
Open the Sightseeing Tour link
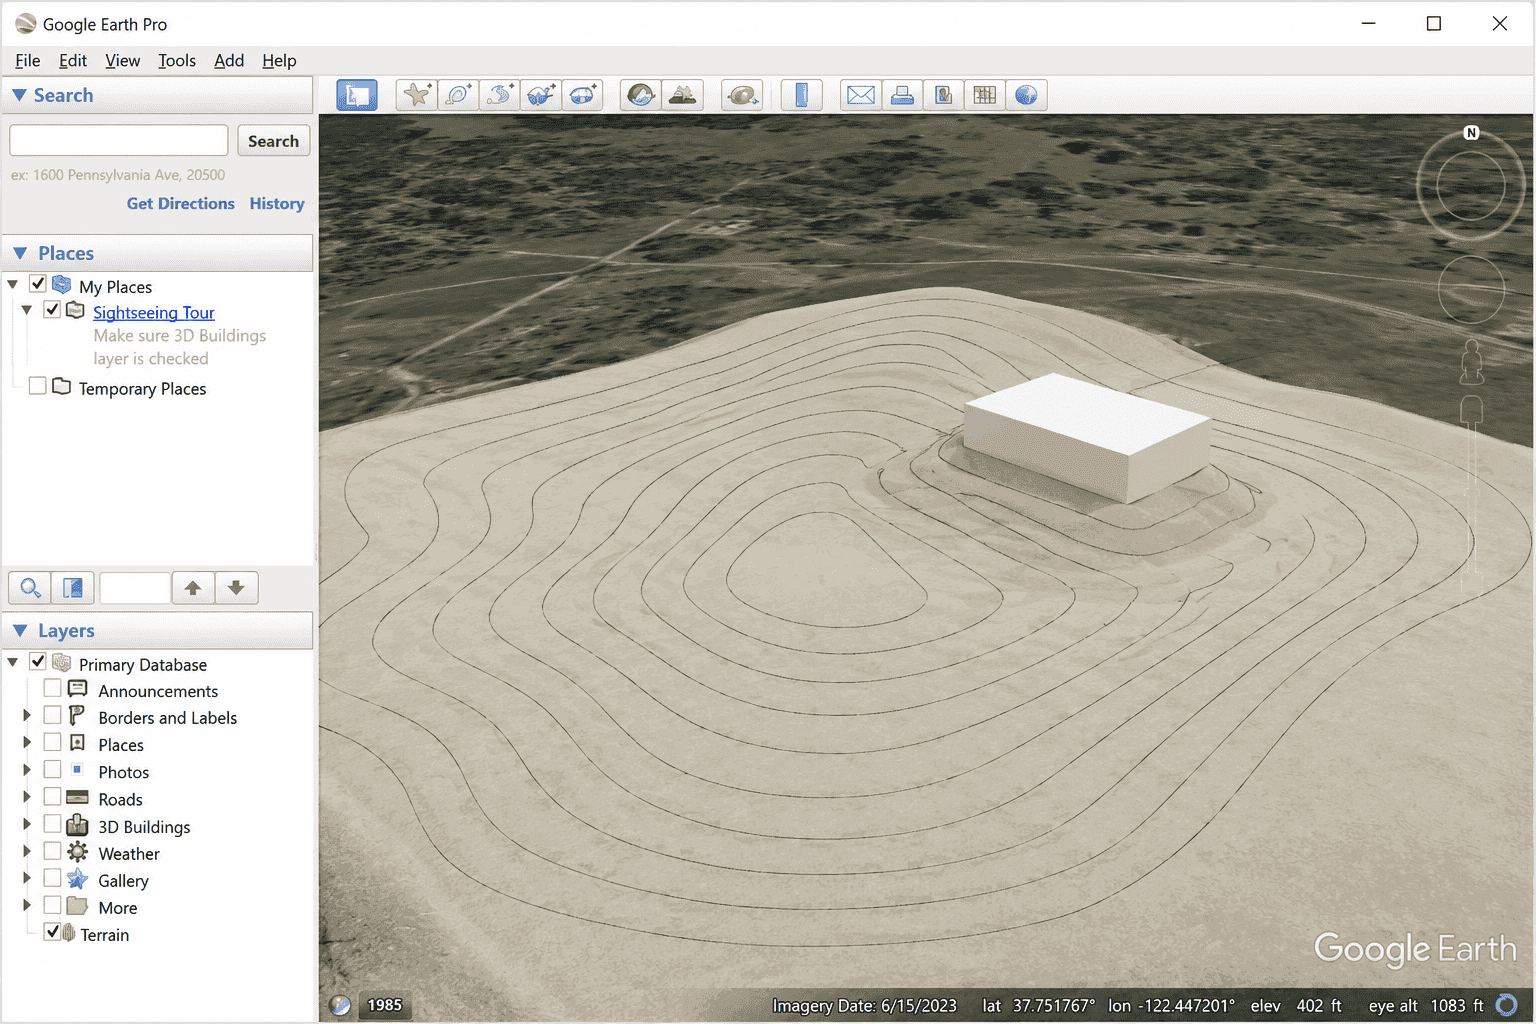[x=154, y=313]
